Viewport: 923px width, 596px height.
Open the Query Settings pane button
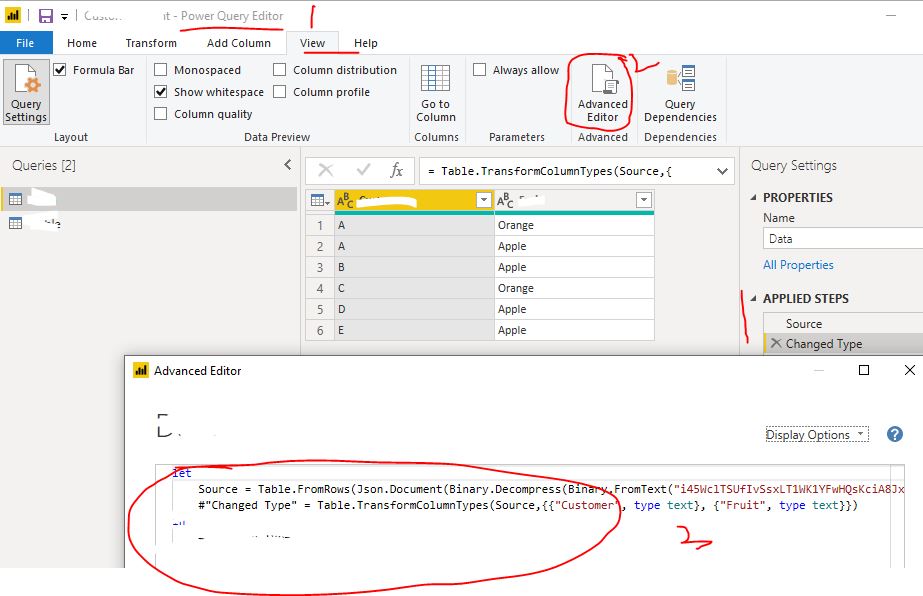26,92
